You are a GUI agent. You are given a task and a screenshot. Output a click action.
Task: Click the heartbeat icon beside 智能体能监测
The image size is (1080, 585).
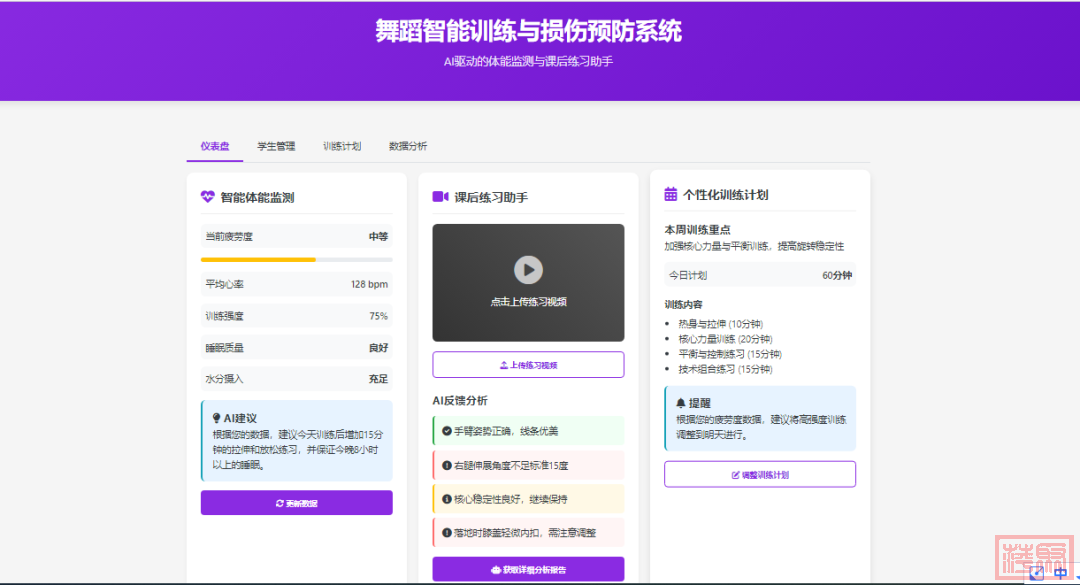(x=208, y=197)
